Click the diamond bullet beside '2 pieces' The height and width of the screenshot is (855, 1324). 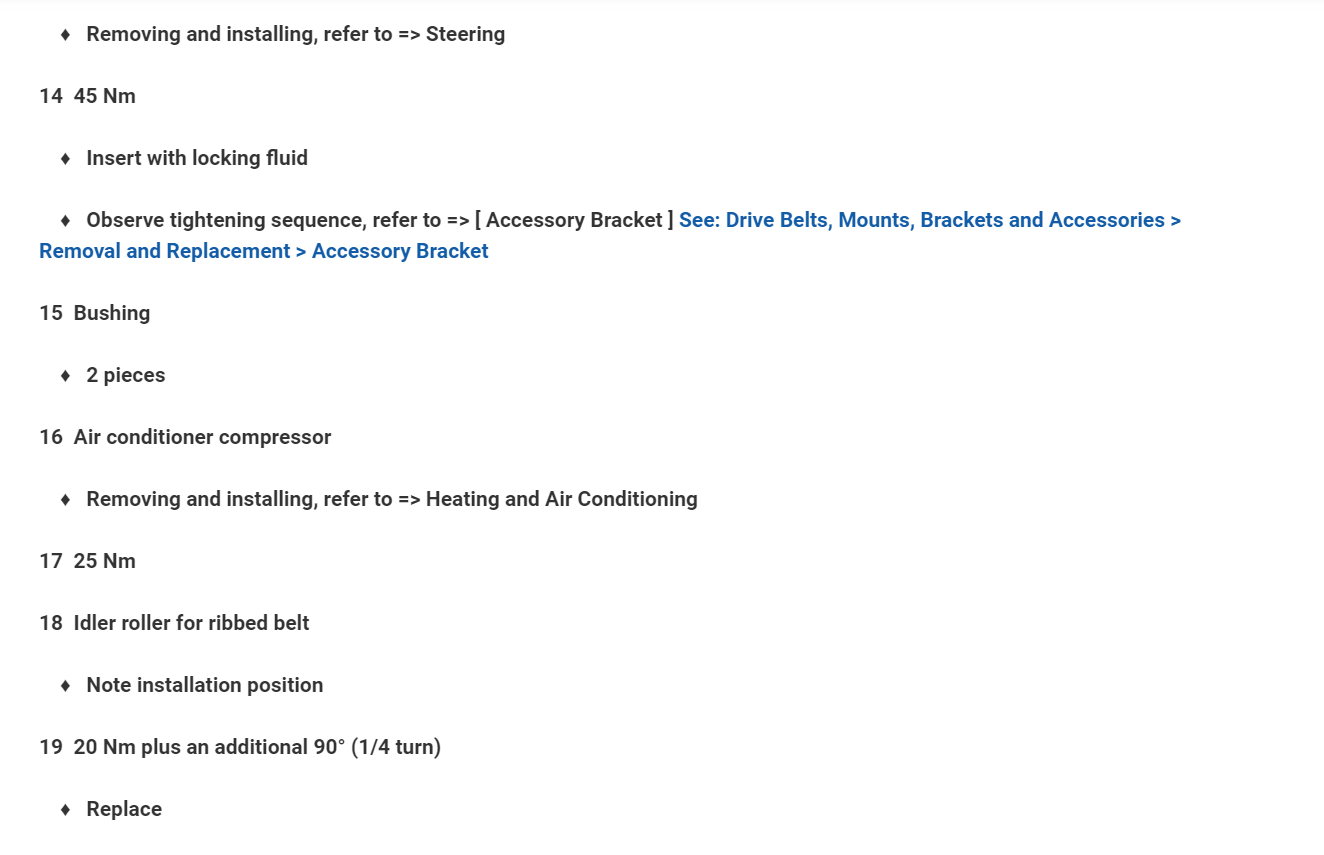(x=66, y=375)
